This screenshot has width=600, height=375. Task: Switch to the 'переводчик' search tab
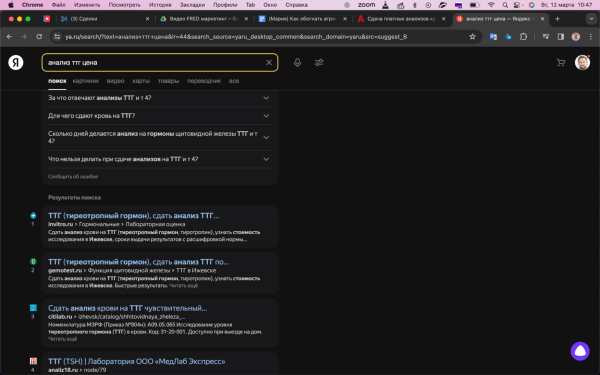click(x=204, y=81)
